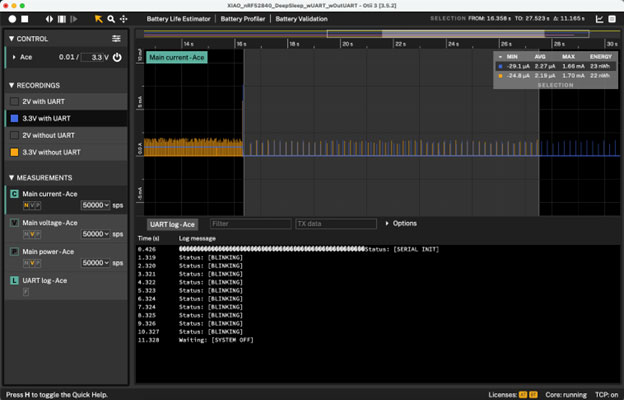
Task: Toggle the 3.3V with UART recording
Action: pyautogui.click(x=14, y=118)
